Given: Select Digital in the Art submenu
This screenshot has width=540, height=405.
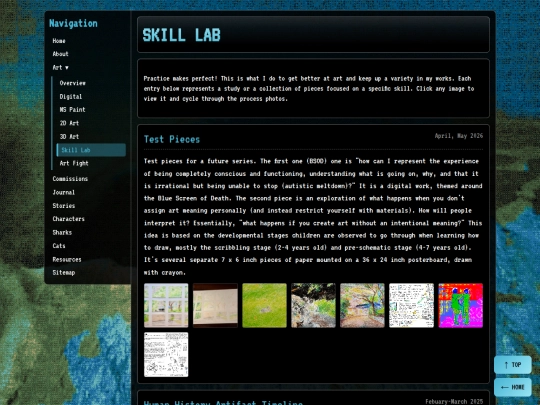Looking at the screenshot, I should pyautogui.click(x=71, y=96).
